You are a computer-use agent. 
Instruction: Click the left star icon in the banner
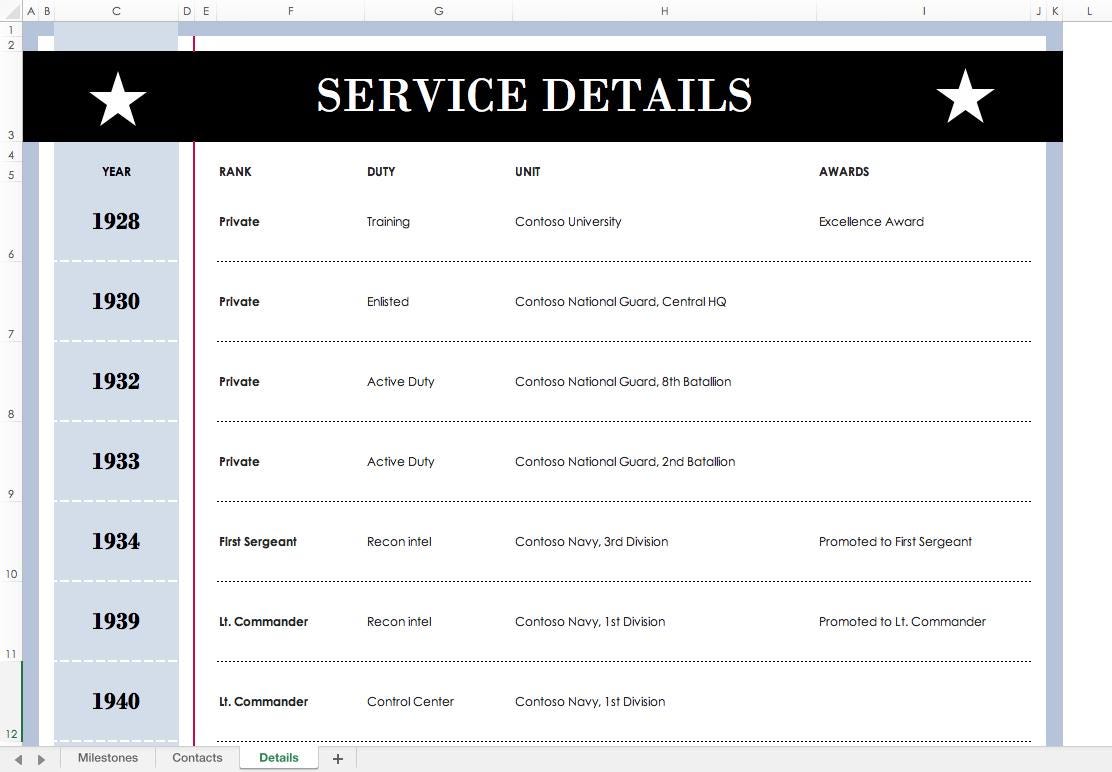[117, 97]
